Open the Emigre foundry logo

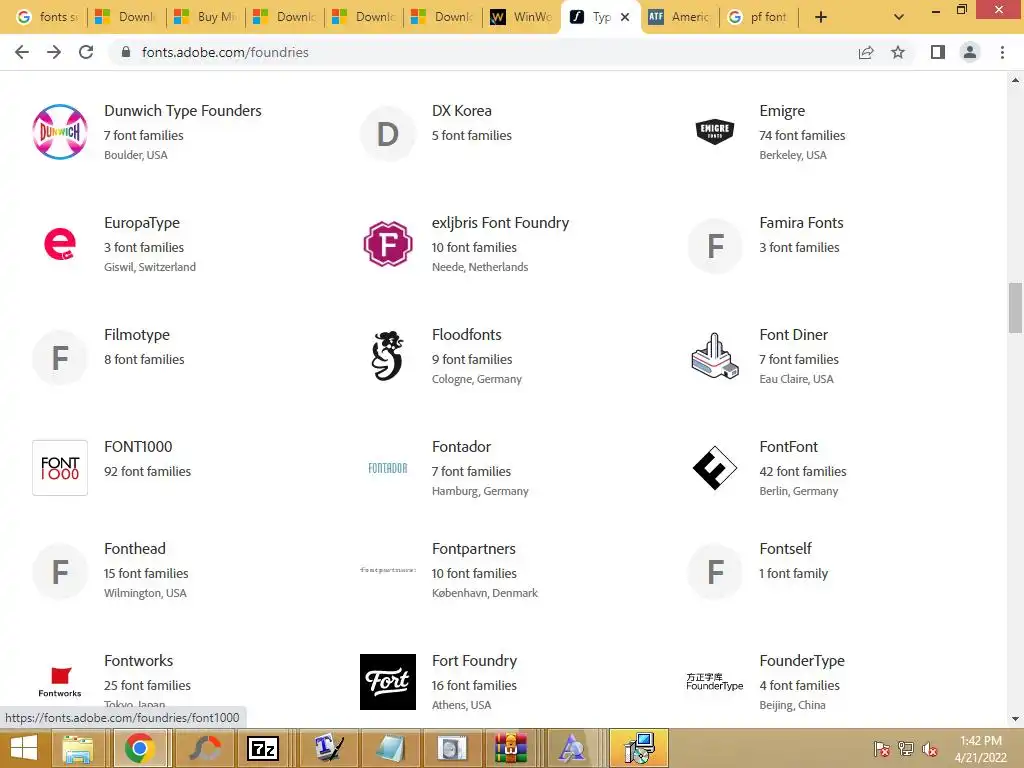tap(715, 131)
